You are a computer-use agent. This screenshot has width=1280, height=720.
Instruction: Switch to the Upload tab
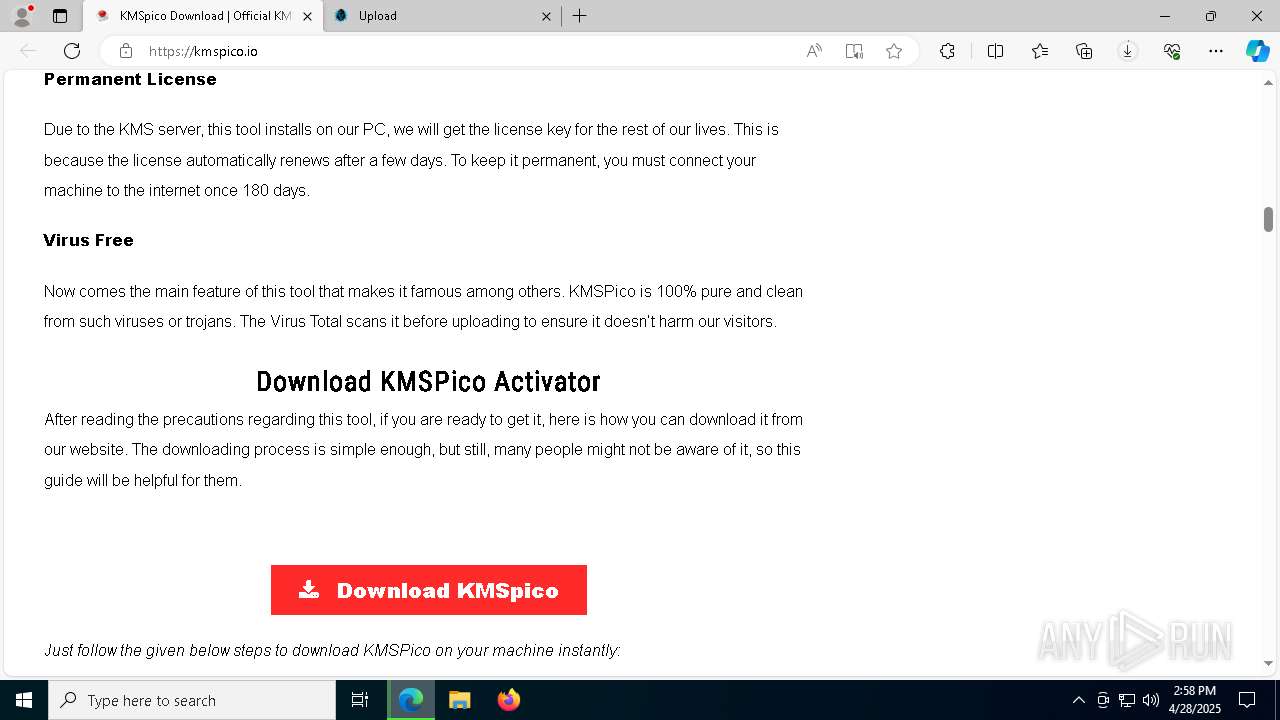pos(445,16)
